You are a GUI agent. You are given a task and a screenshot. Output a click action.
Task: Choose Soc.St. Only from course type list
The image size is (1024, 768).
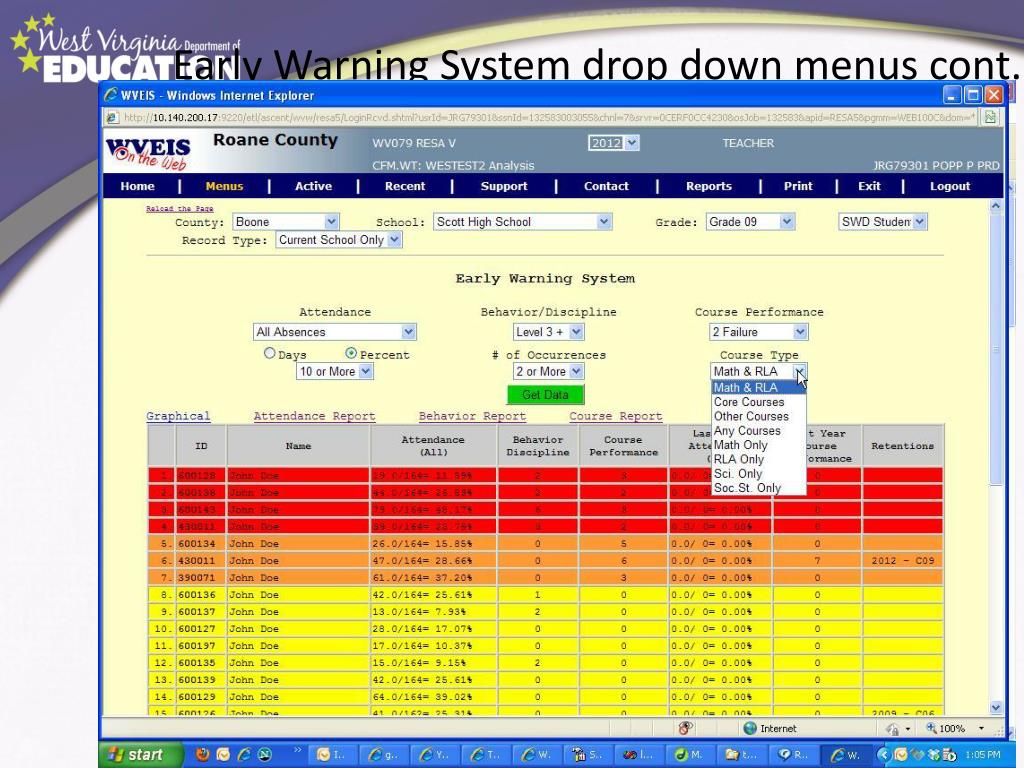pos(759,488)
